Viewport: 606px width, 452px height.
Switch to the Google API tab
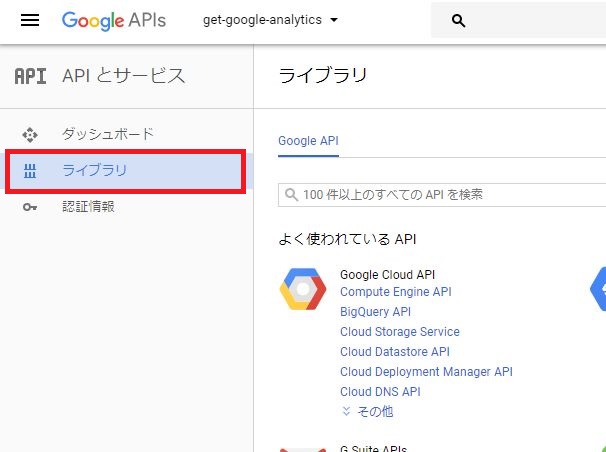coord(308,141)
